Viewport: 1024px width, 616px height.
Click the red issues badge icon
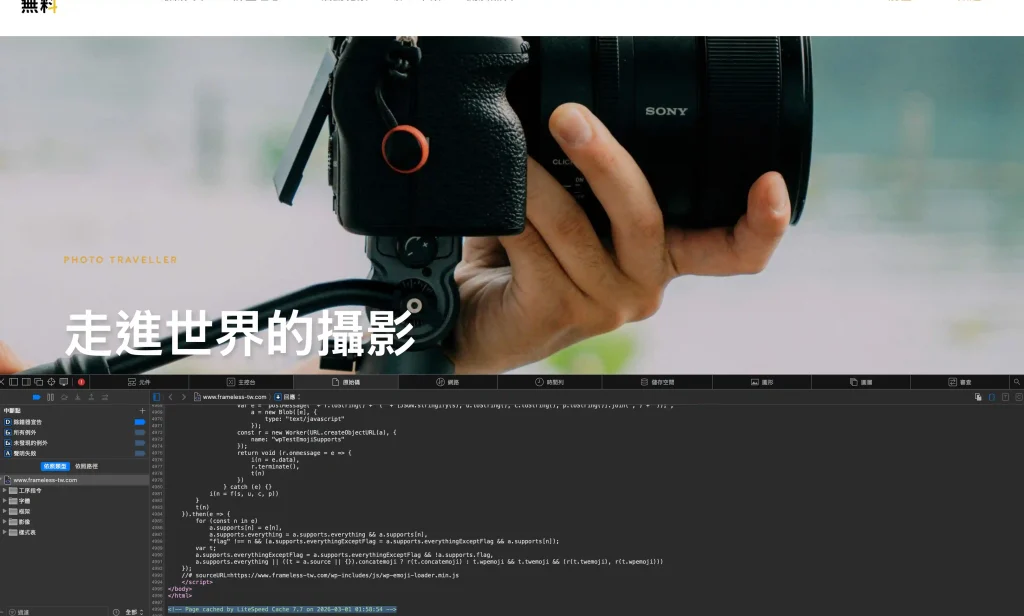pos(81,381)
